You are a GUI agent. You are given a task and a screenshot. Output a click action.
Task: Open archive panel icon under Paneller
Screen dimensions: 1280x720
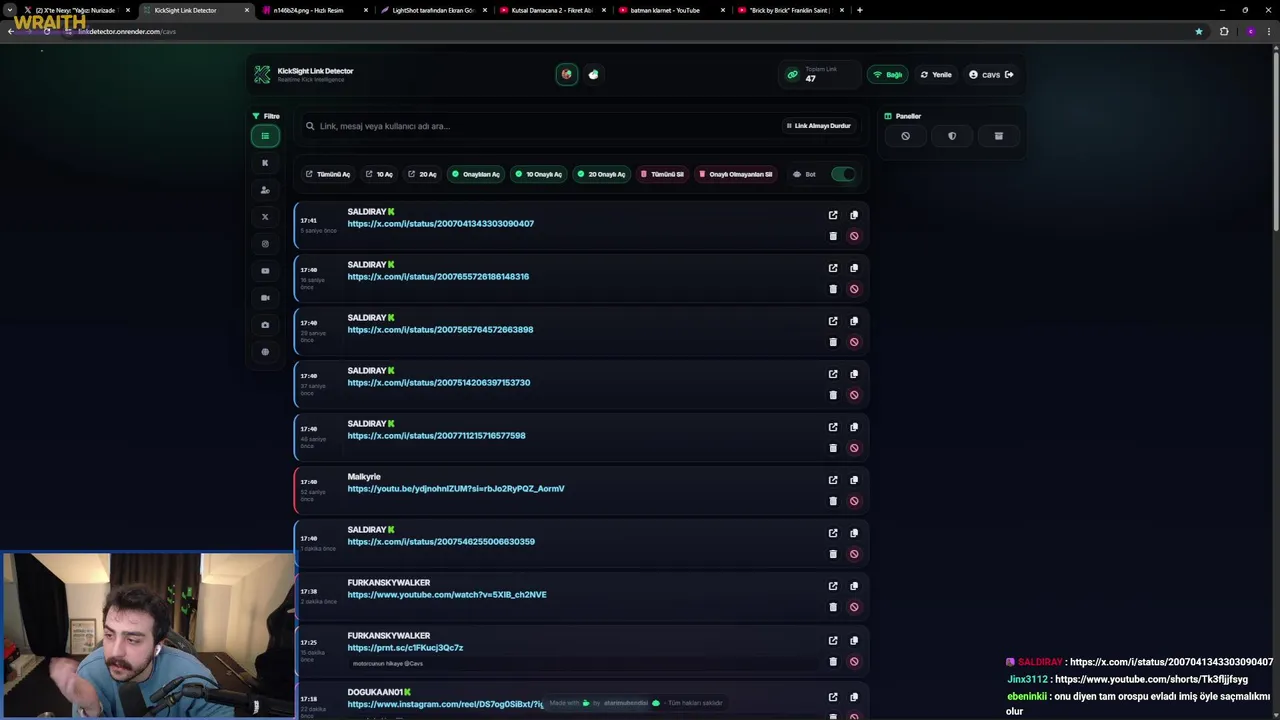point(998,136)
